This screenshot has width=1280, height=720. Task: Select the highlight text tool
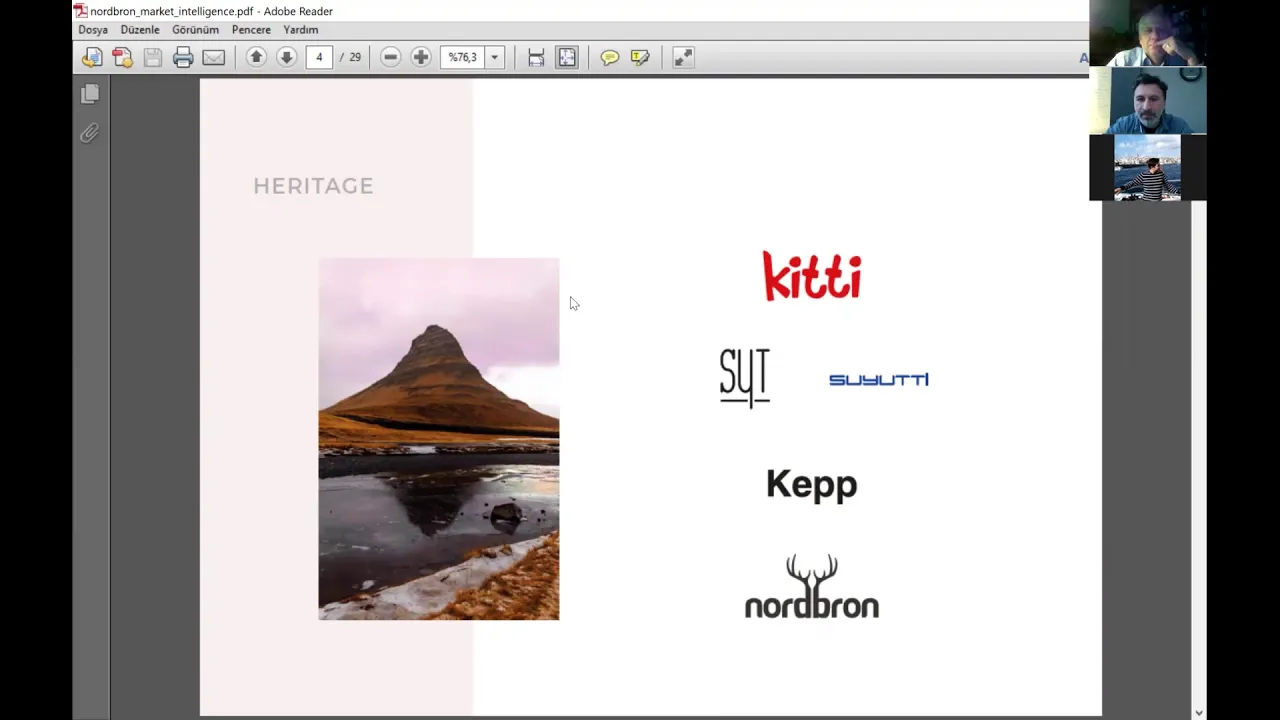(640, 58)
